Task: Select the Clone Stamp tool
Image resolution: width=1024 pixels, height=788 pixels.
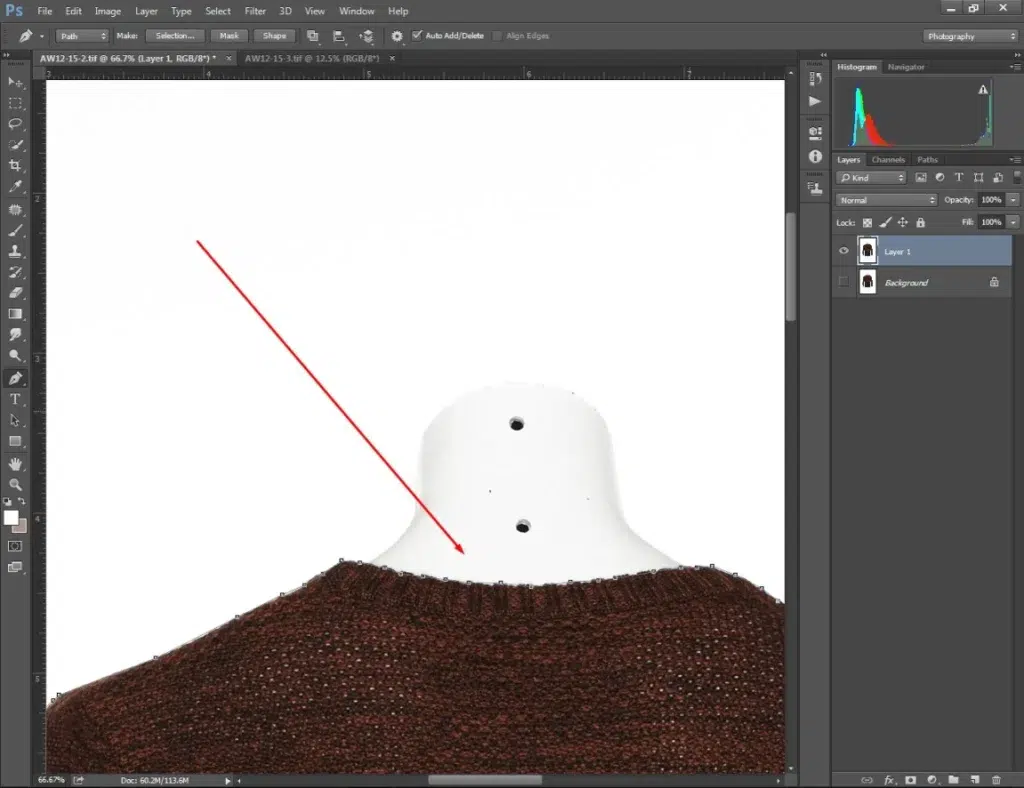Action: [x=16, y=251]
